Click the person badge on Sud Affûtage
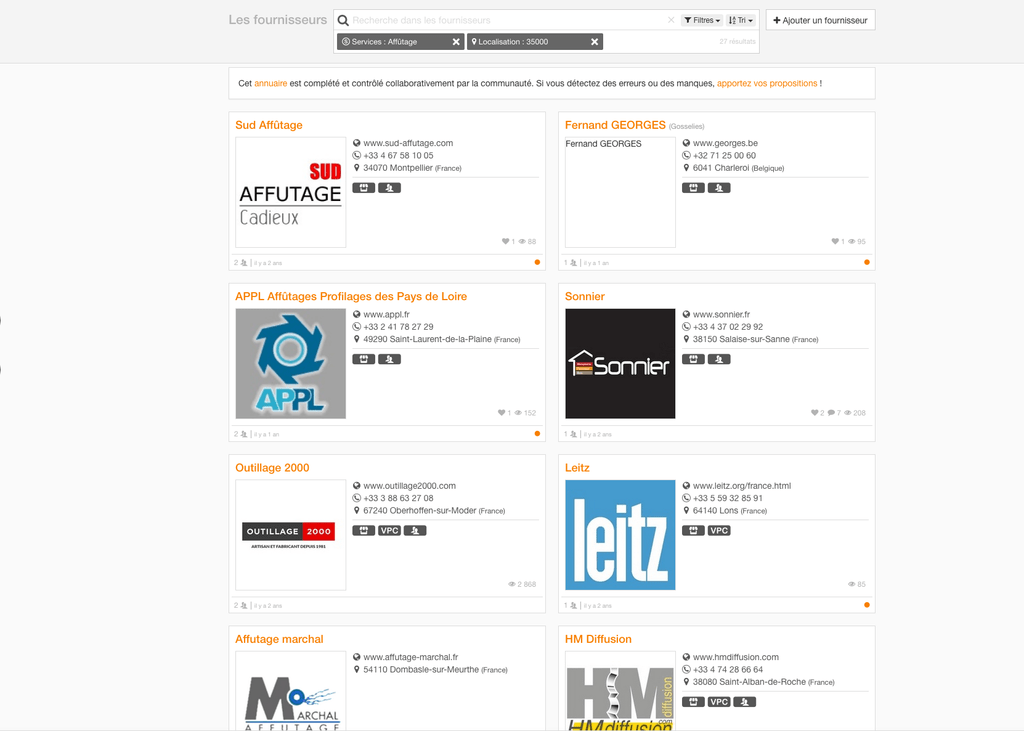 (x=389, y=188)
